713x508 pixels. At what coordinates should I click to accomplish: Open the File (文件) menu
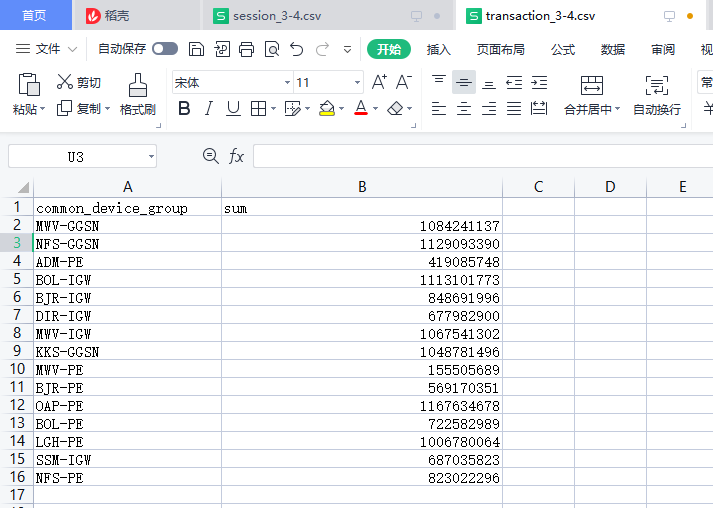[40, 49]
